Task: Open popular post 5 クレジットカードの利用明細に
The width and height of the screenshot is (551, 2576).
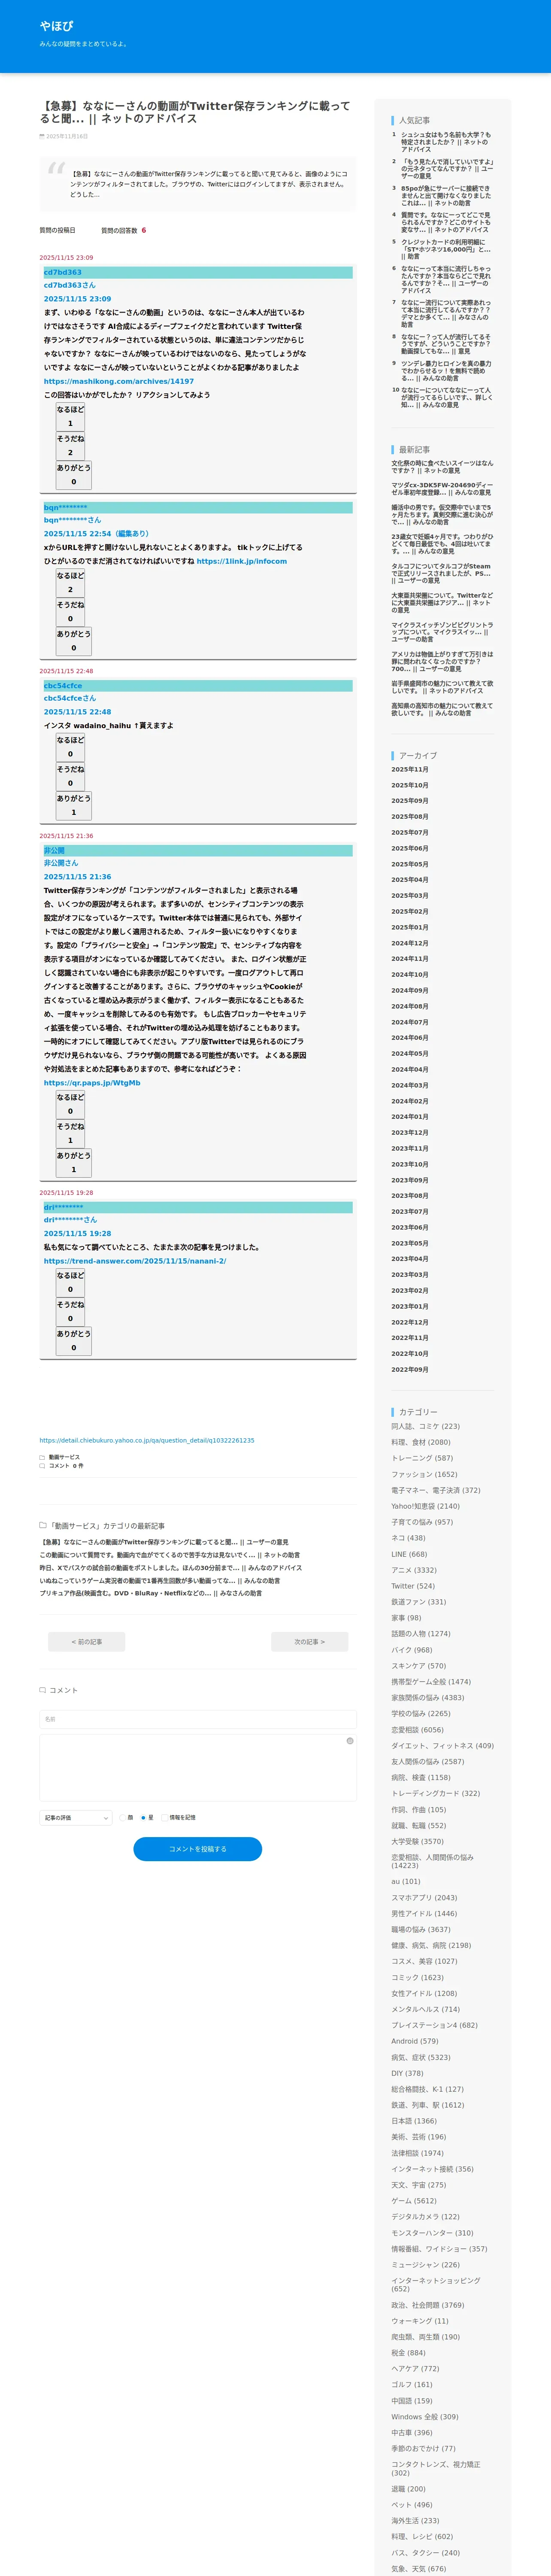Action: click(x=446, y=249)
